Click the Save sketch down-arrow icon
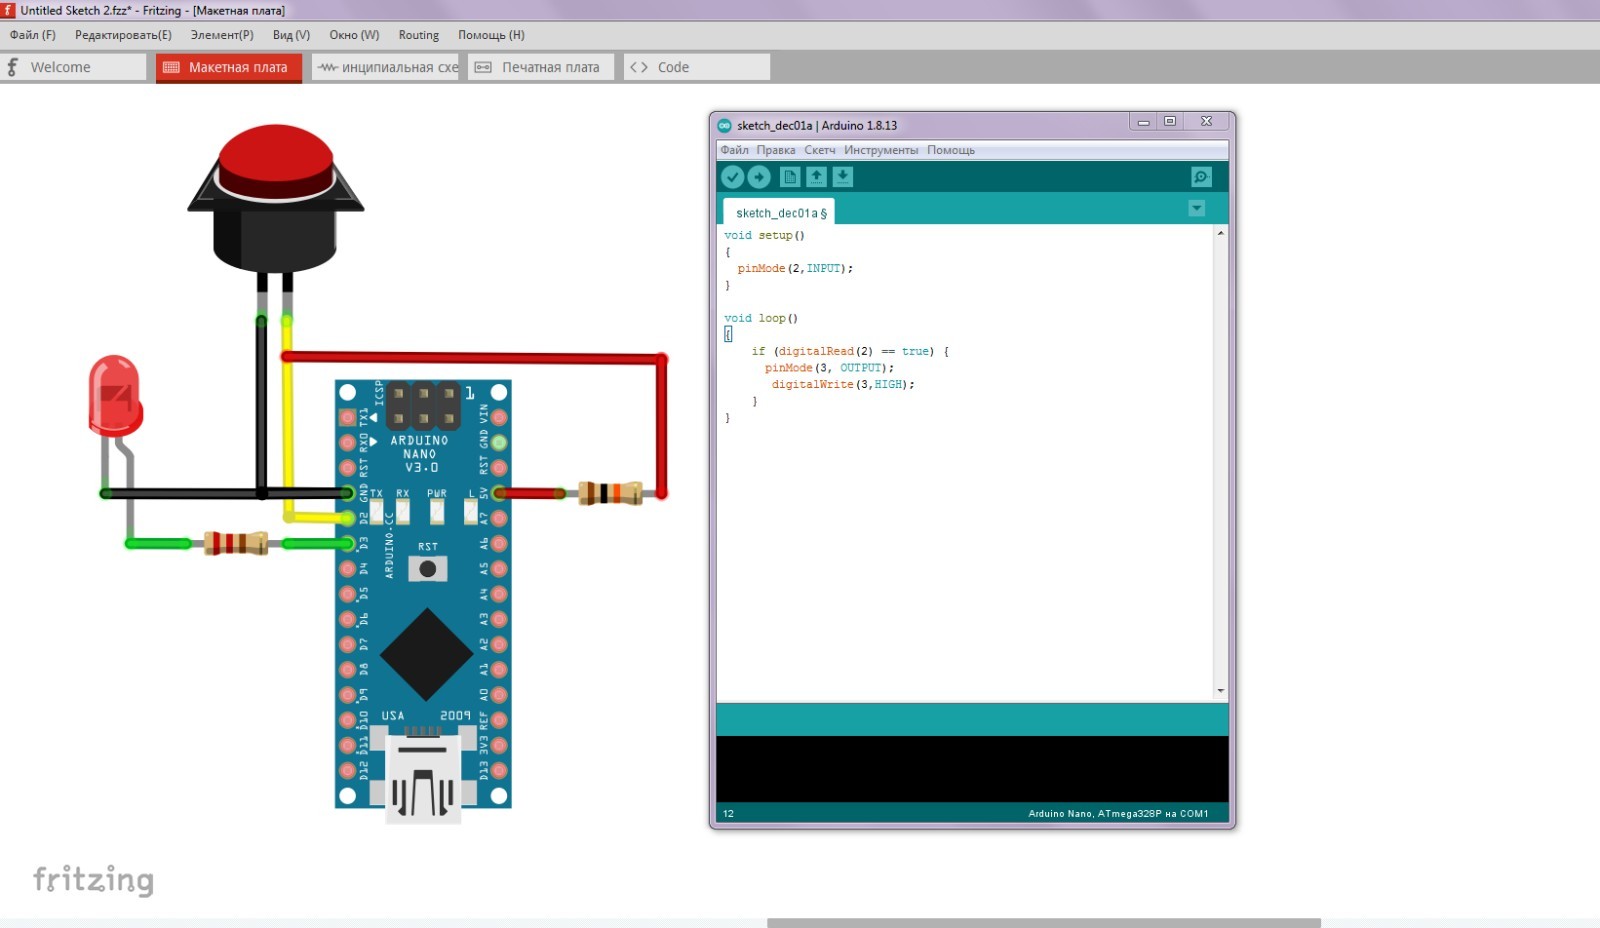The height and width of the screenshot is (928, 1600). click(x=843, y=177)
